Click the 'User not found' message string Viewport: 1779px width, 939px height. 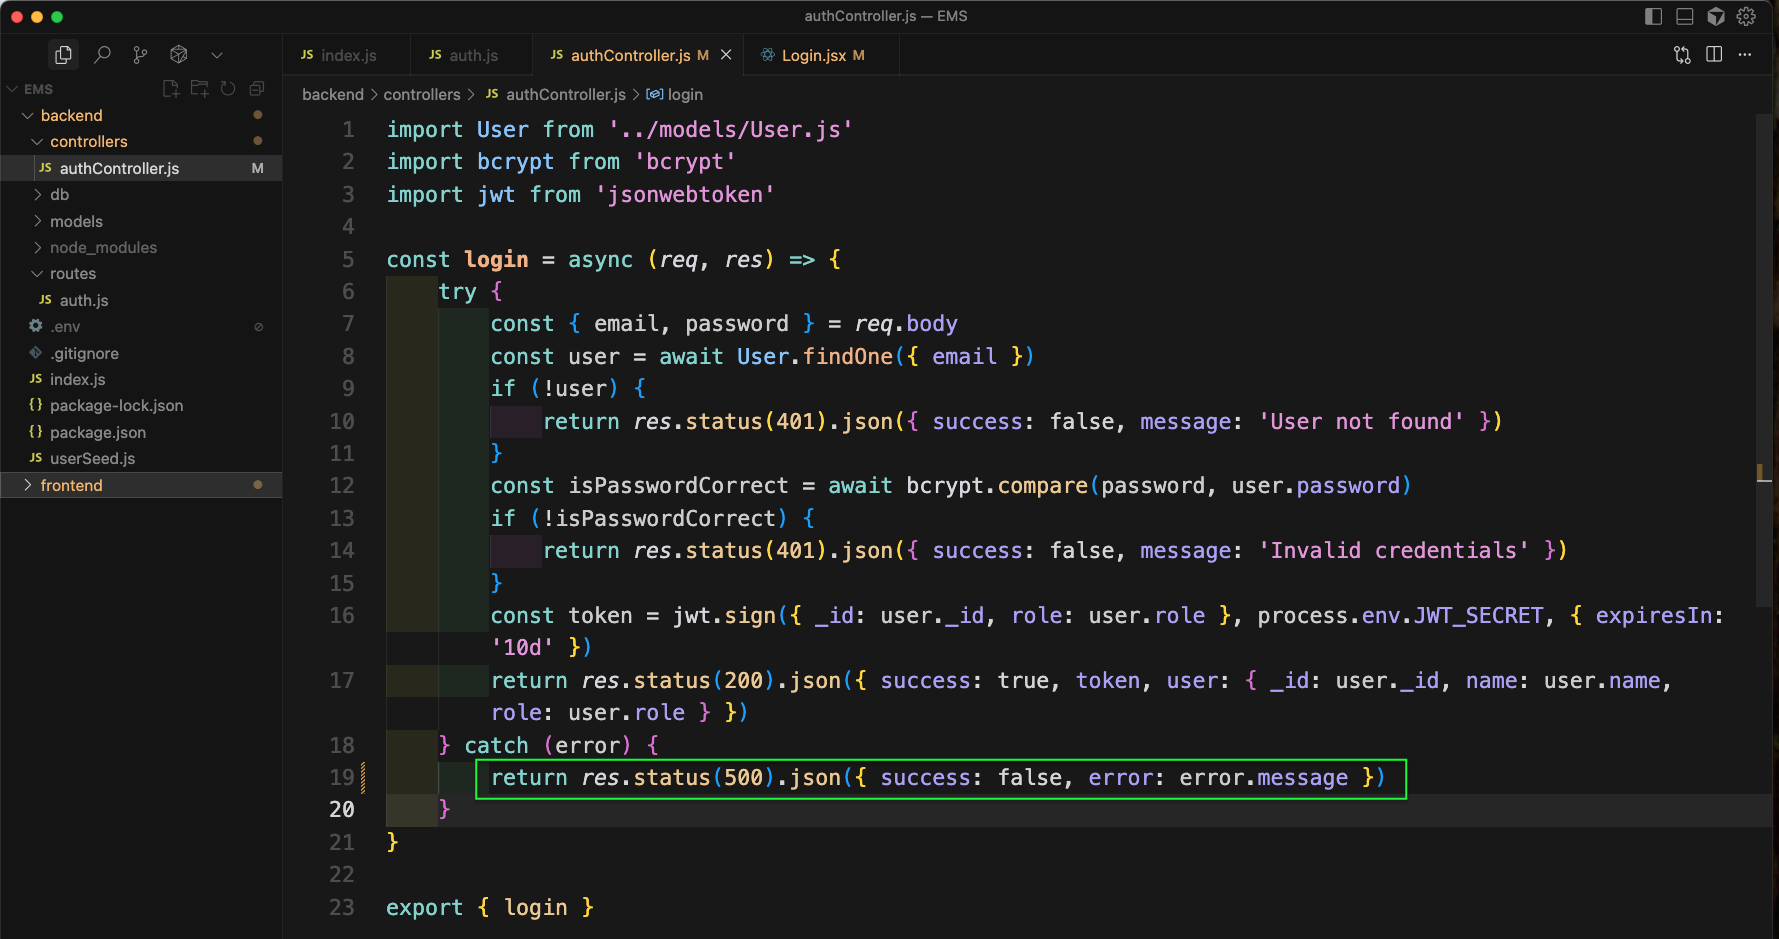click(1361, 422)
